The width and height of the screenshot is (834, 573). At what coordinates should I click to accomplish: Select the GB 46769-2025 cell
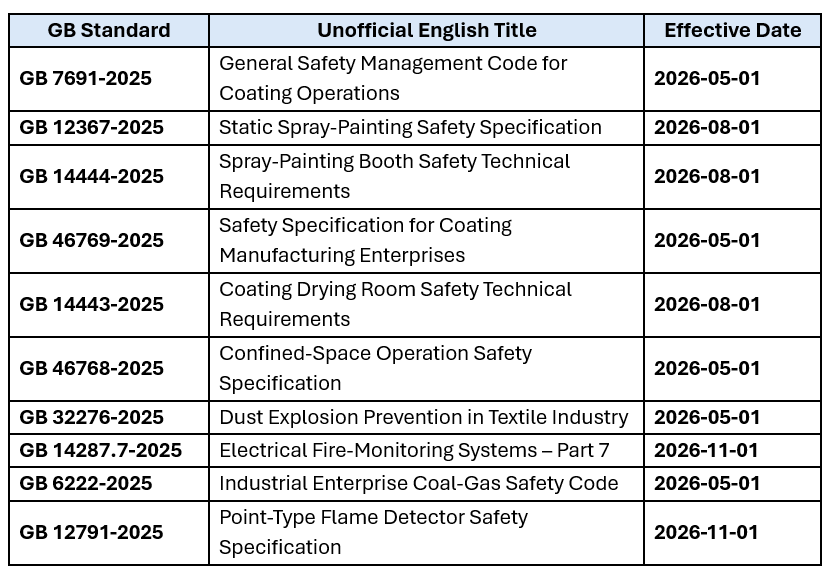92,240
